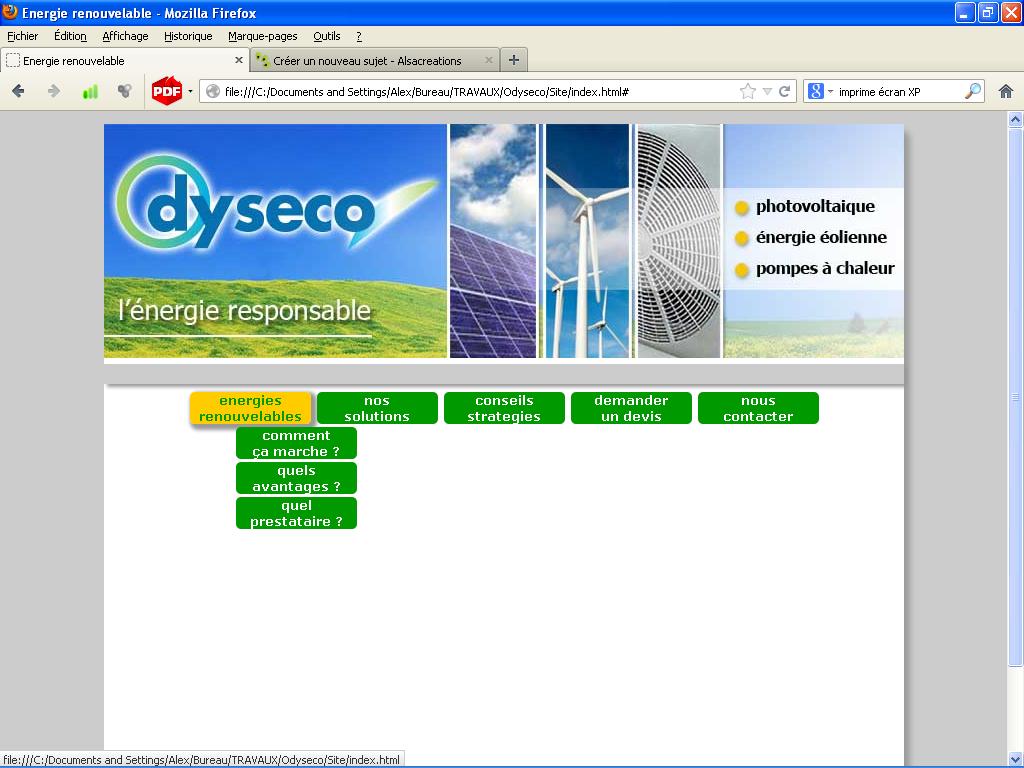Click the search magnifier icon
Image resolution: width=1024 pixels, height=768 pixels.
point(972,91)
